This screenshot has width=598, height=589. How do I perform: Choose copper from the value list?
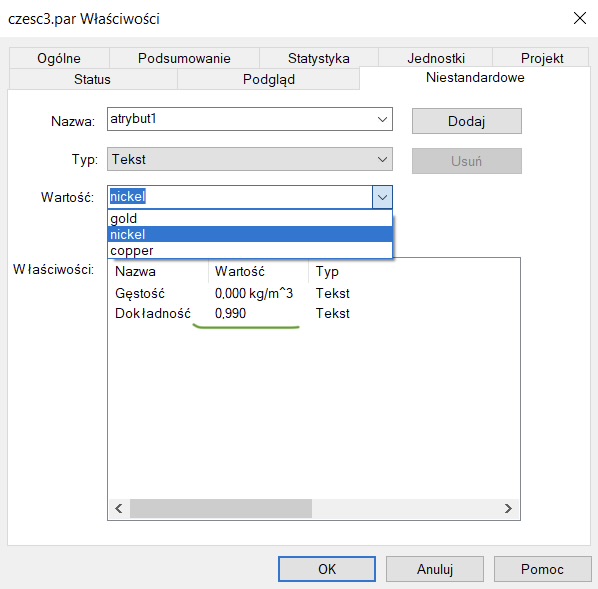tap(250, 251)
